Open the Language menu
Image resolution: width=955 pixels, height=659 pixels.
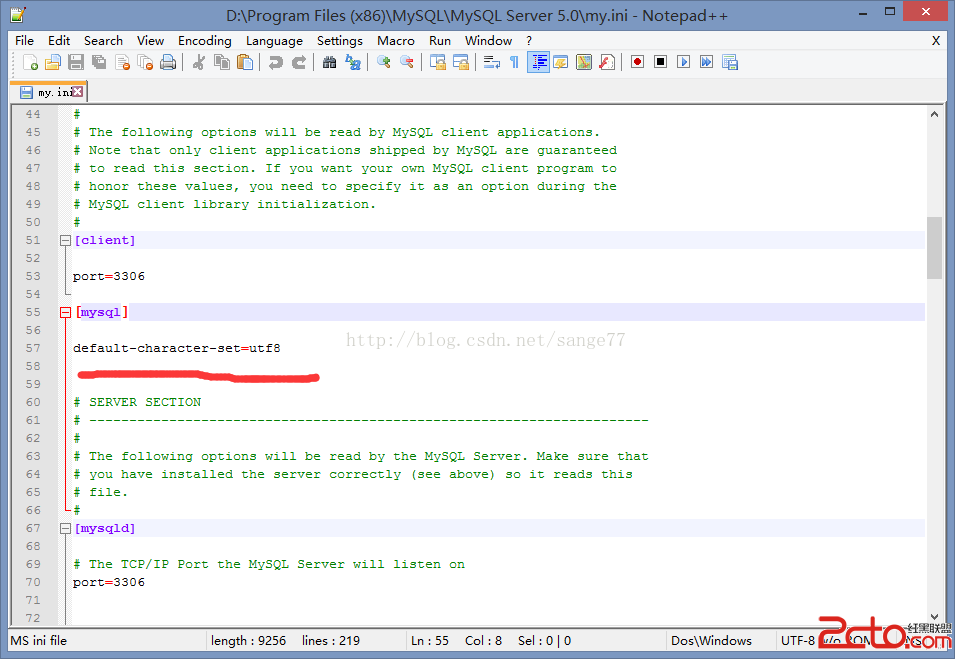274,41
